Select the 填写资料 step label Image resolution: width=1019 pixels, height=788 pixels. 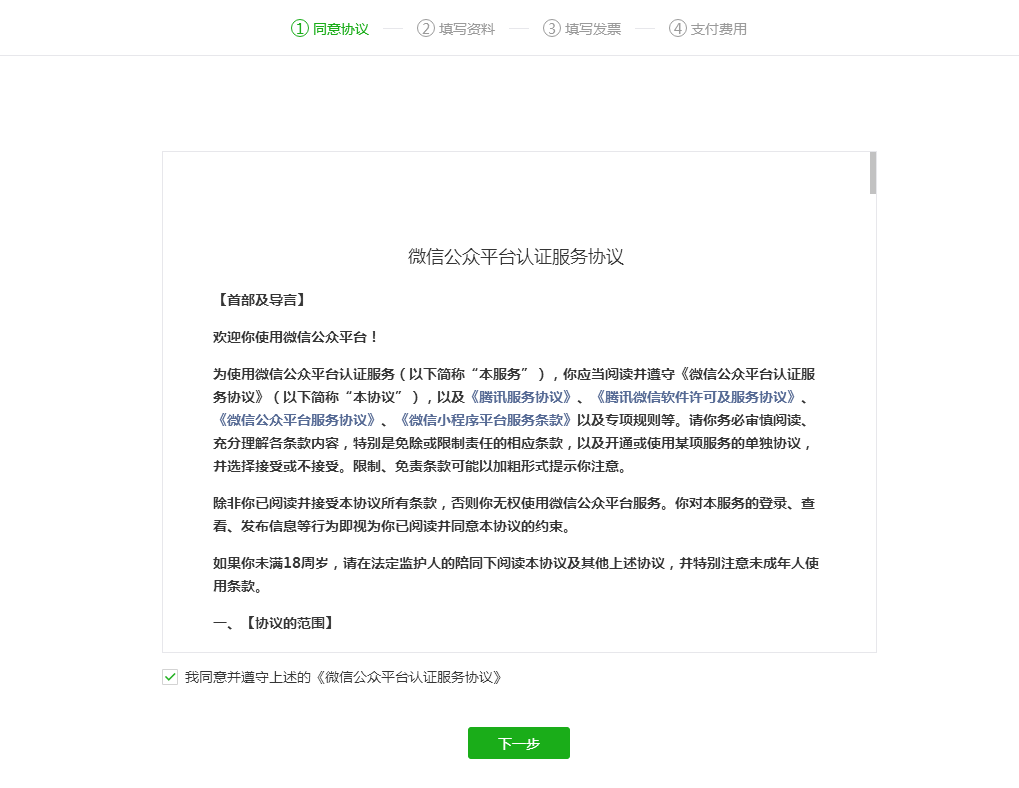tap(467, 29)
